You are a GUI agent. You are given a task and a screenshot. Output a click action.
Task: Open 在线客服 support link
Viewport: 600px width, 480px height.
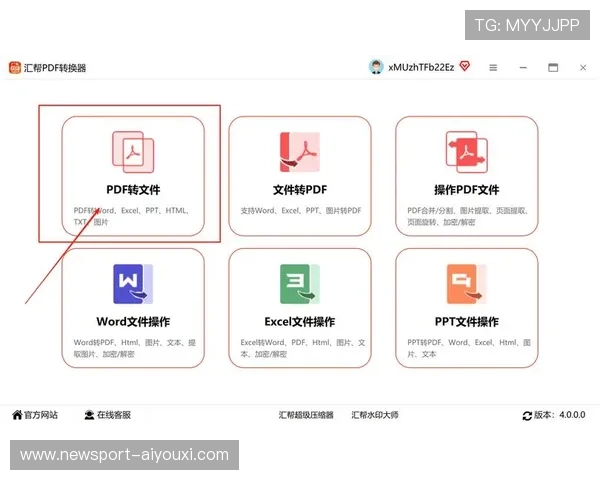click(x=114, y=415)
